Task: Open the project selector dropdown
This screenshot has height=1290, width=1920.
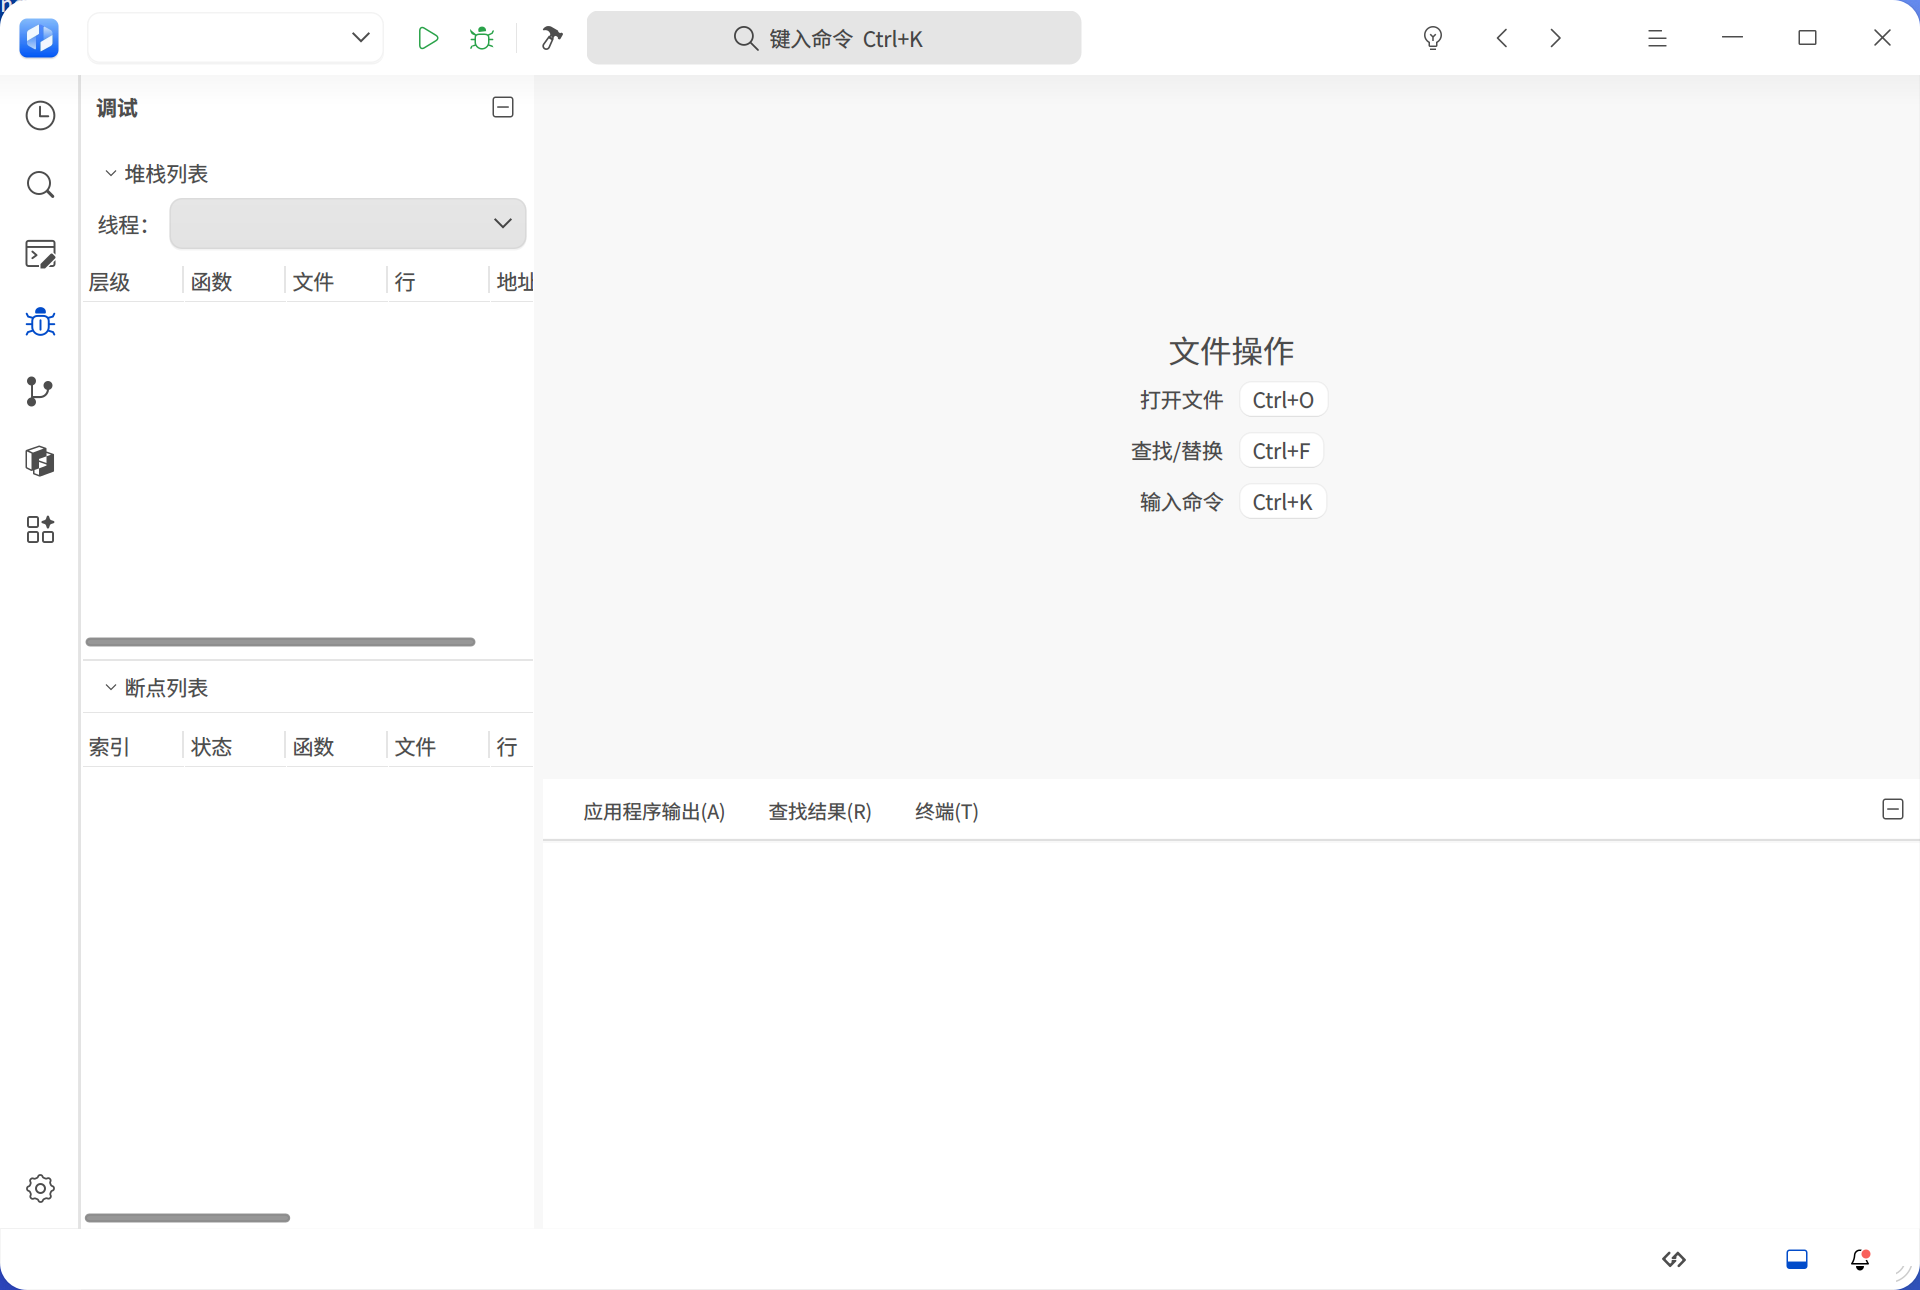Action: 236,38
